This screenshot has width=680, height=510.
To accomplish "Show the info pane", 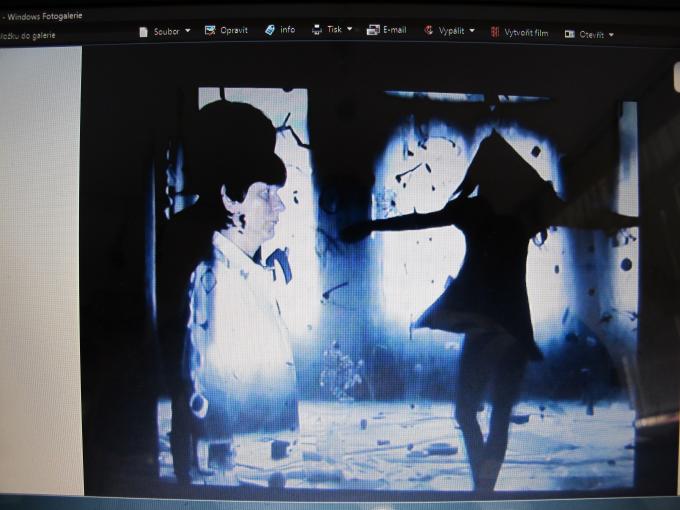I will tap(288, 29).
